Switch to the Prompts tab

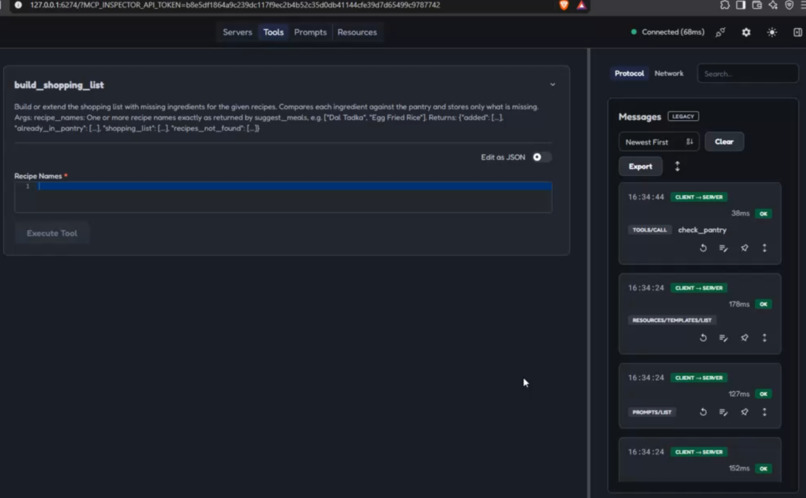pyautogui.click(x=310, y=32)
